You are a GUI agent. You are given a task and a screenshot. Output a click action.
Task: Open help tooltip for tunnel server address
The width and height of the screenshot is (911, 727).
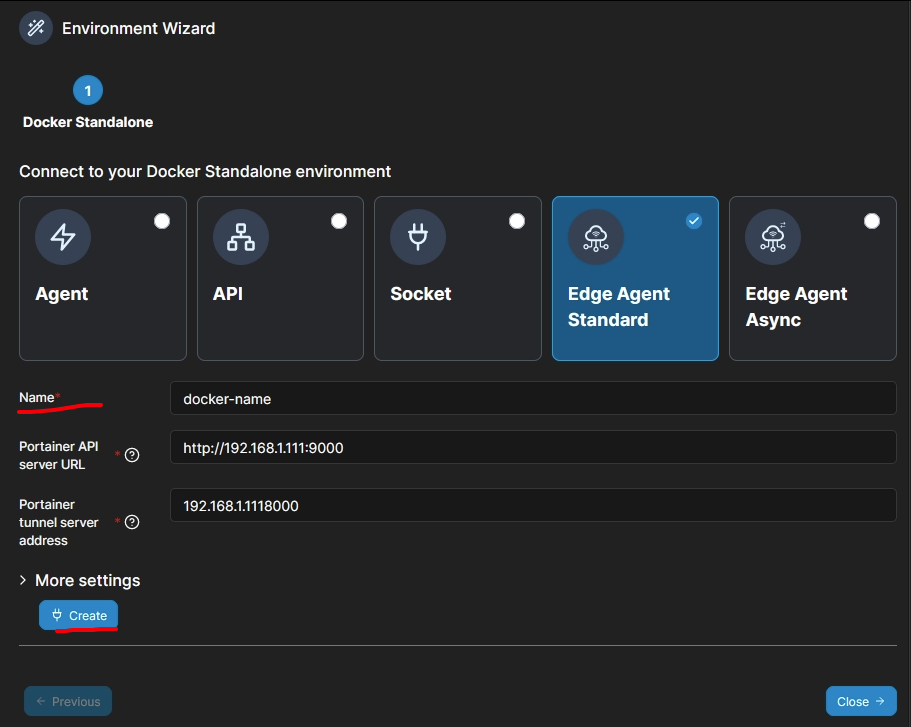pyautogui.click(x=132, y=522)
